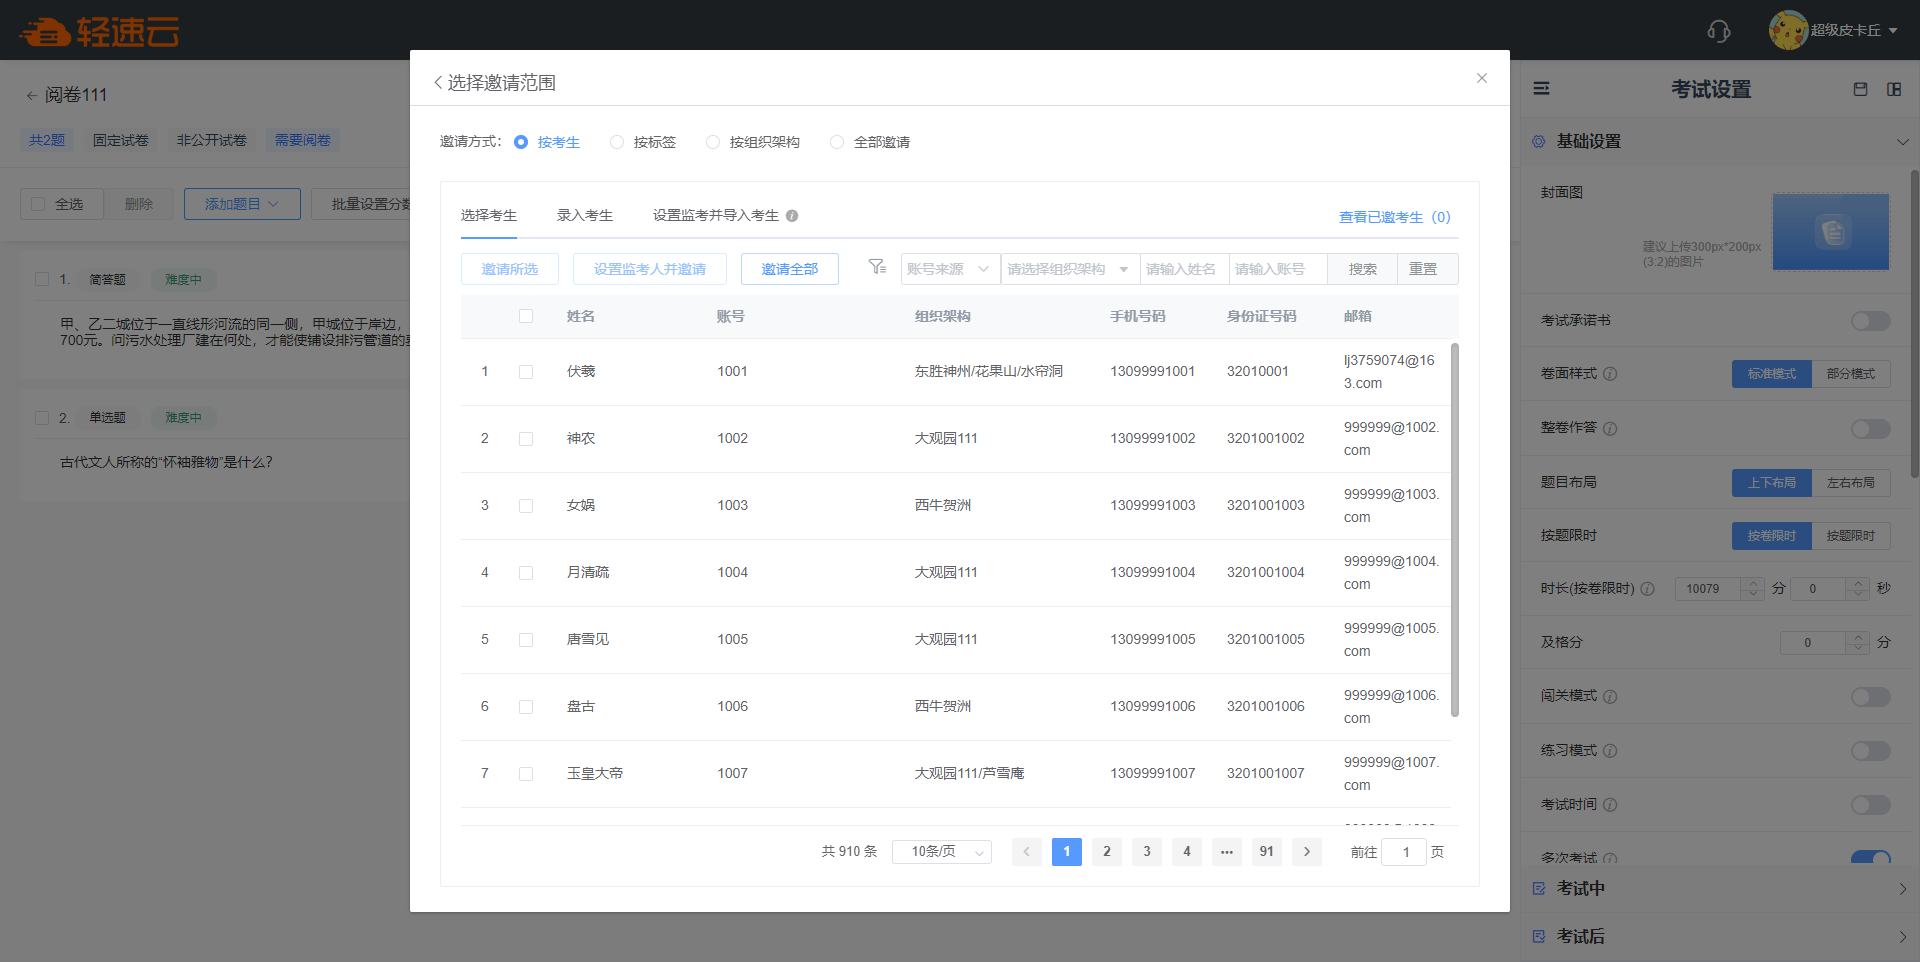Screen dimensions: 1920x962
Task: Toggle the 考试承诺书 switch
Action: [1870, 321]
